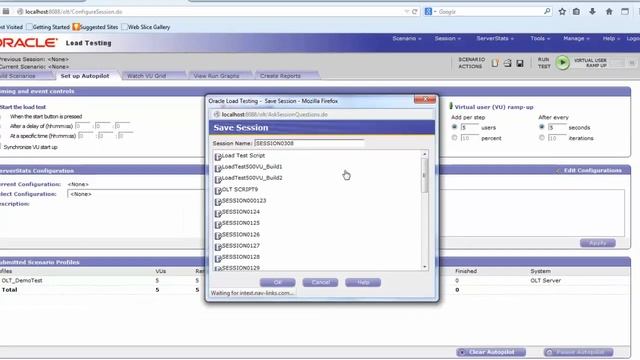Screen dimensions: 640x360
Task: Click the save scenario floppy icon
Action: (x=520, y=63)
